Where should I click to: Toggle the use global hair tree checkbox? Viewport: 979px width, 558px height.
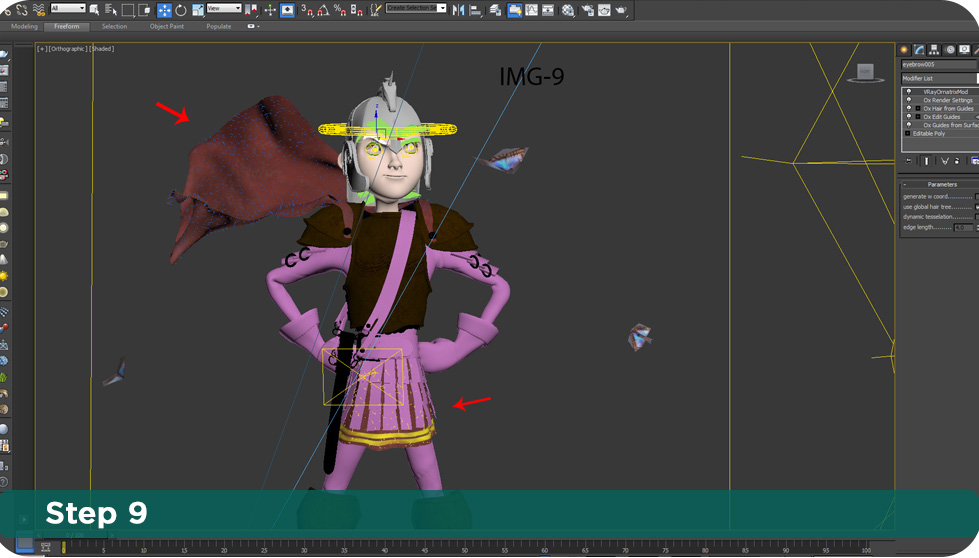976,207
